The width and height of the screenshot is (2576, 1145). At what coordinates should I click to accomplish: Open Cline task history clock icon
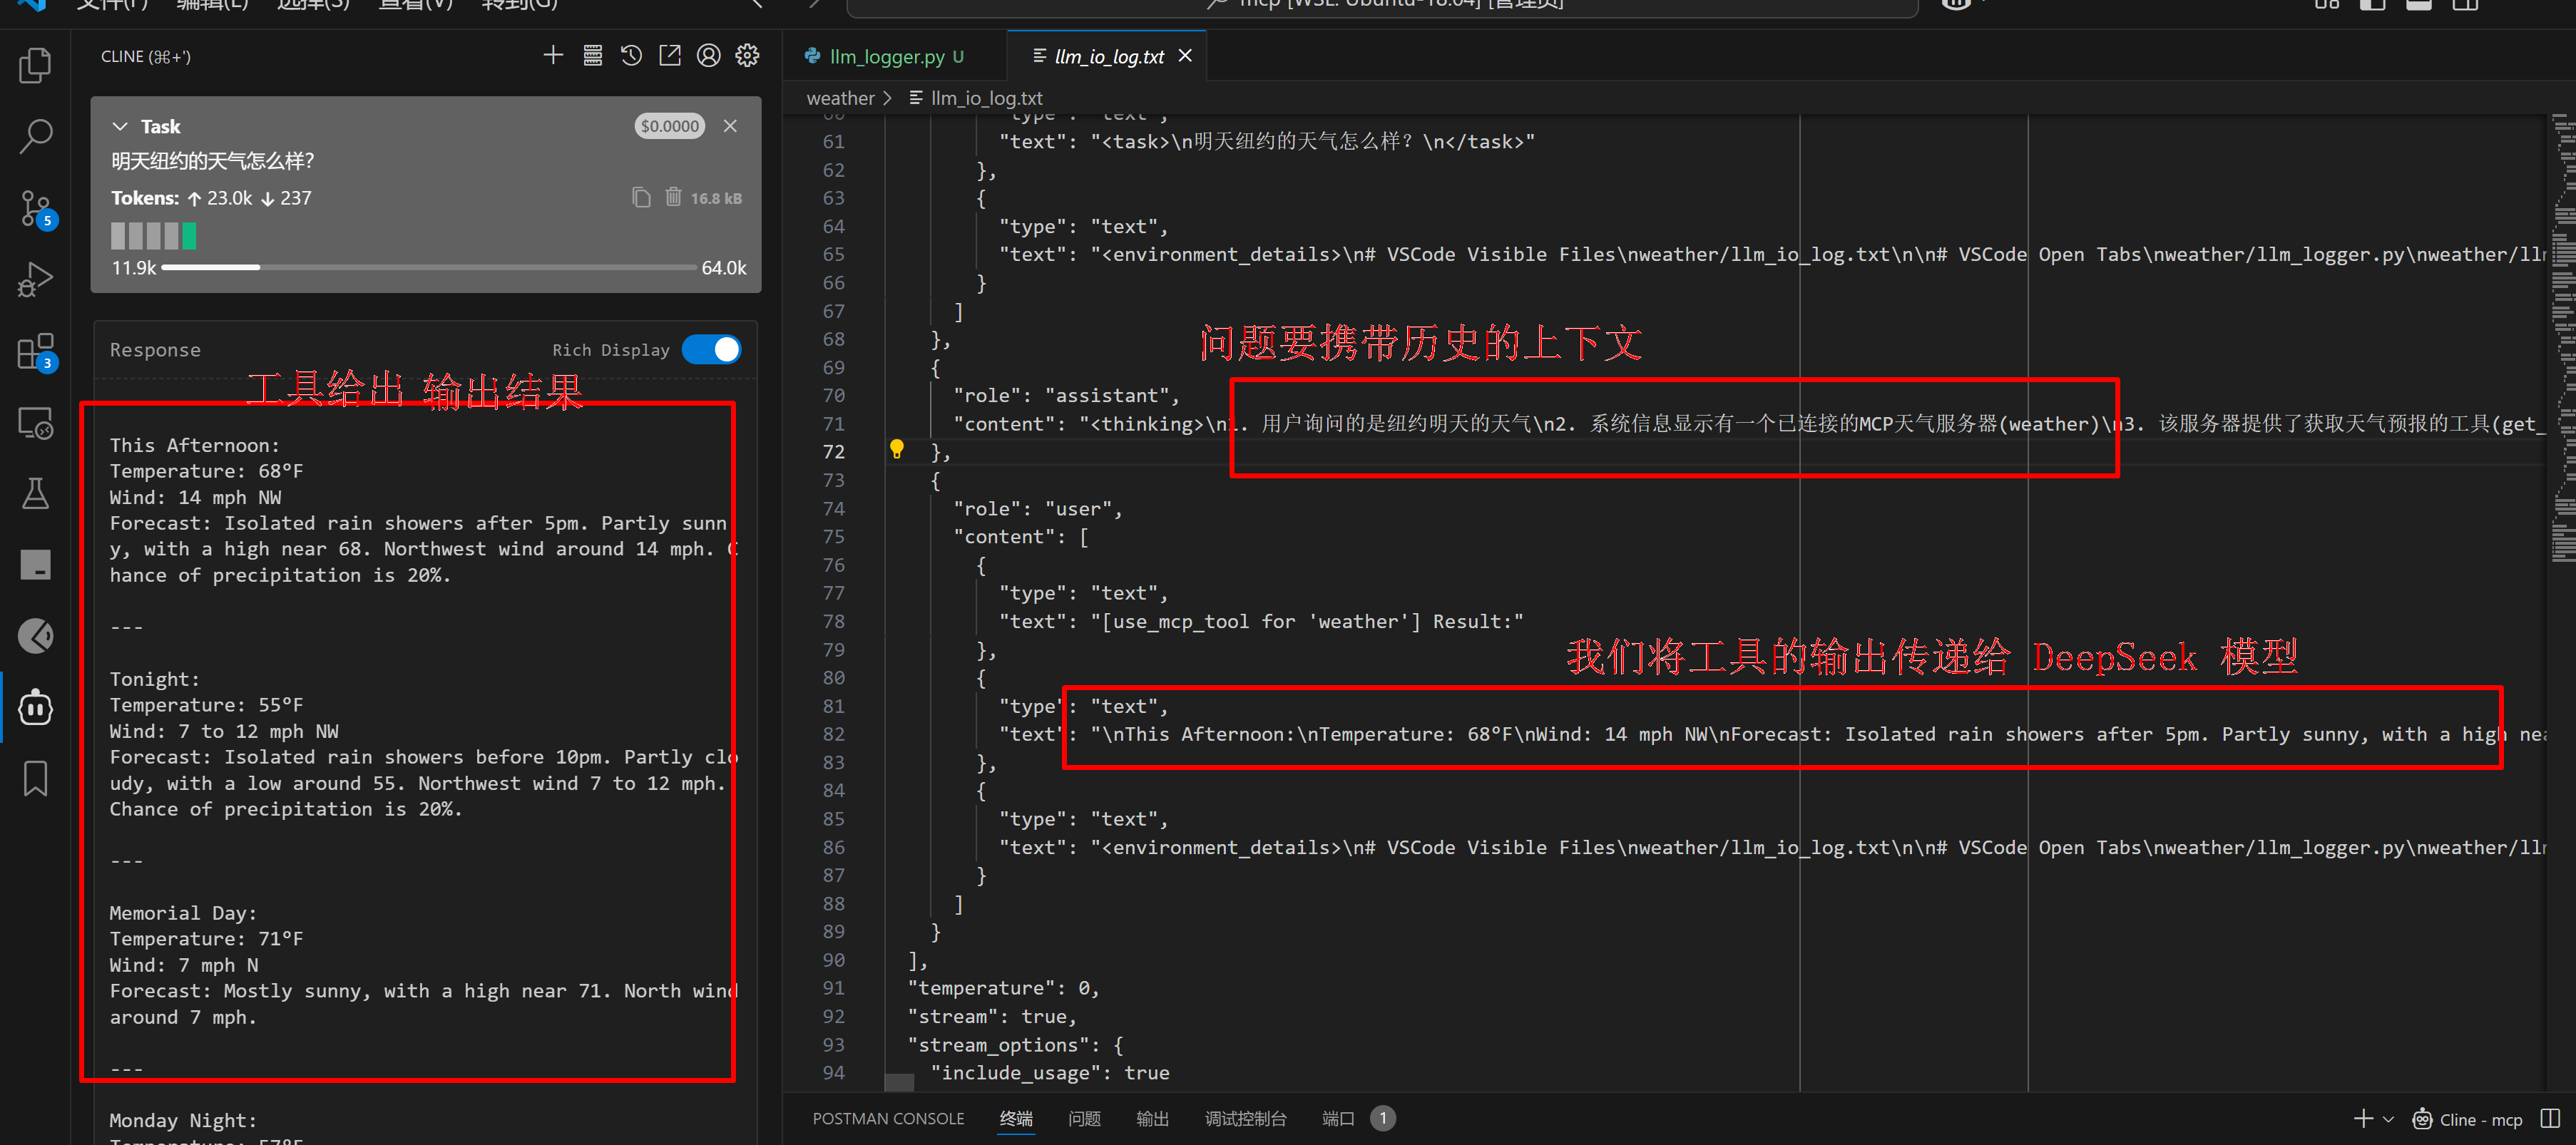pyautogui.click(x=631, y=56)
